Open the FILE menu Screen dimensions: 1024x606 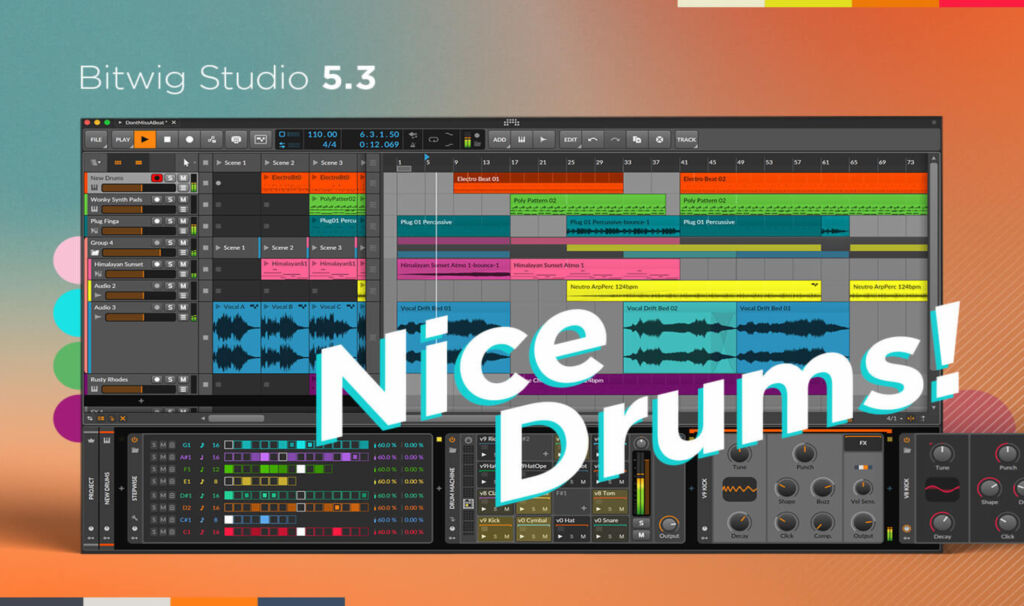[95, 140]
